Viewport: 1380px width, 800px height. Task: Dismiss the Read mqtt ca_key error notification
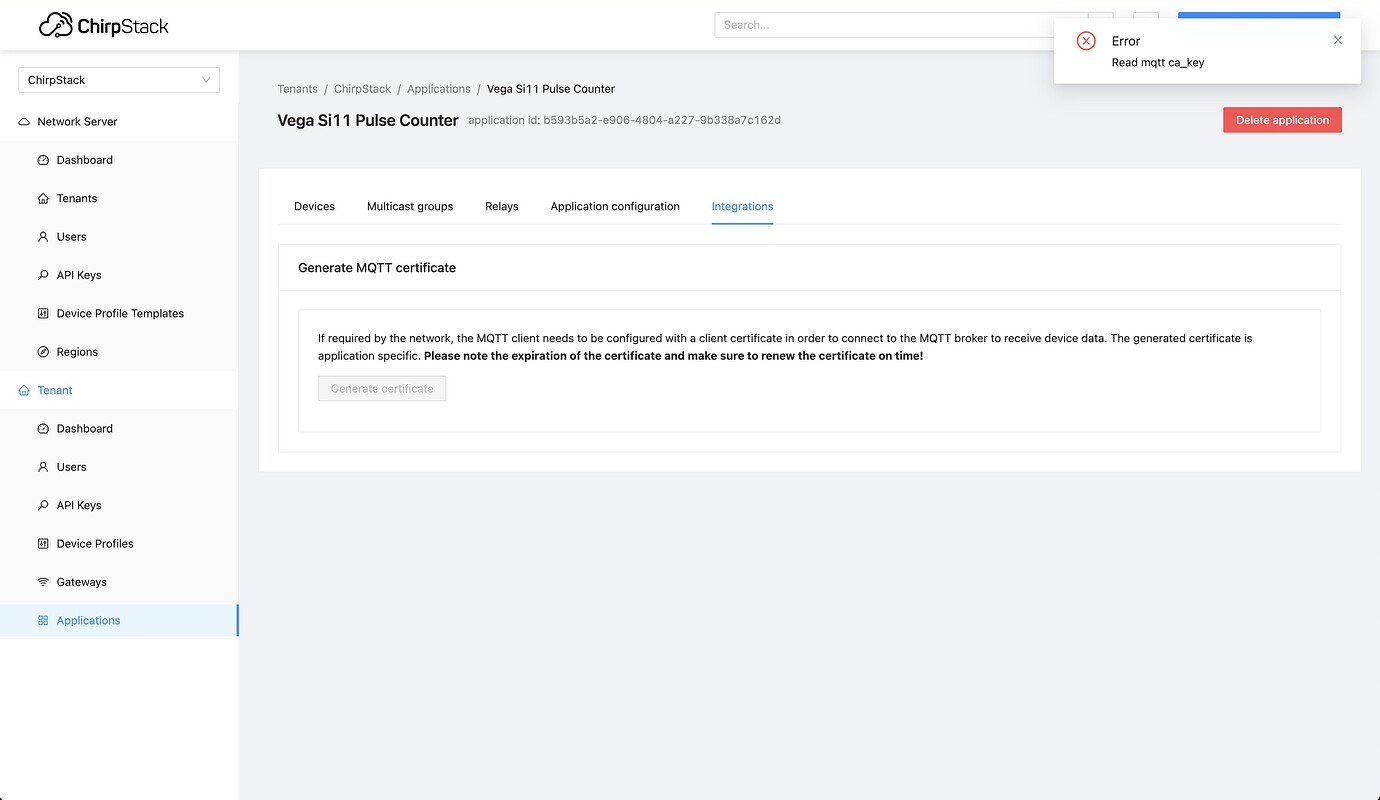point(1337,40)
